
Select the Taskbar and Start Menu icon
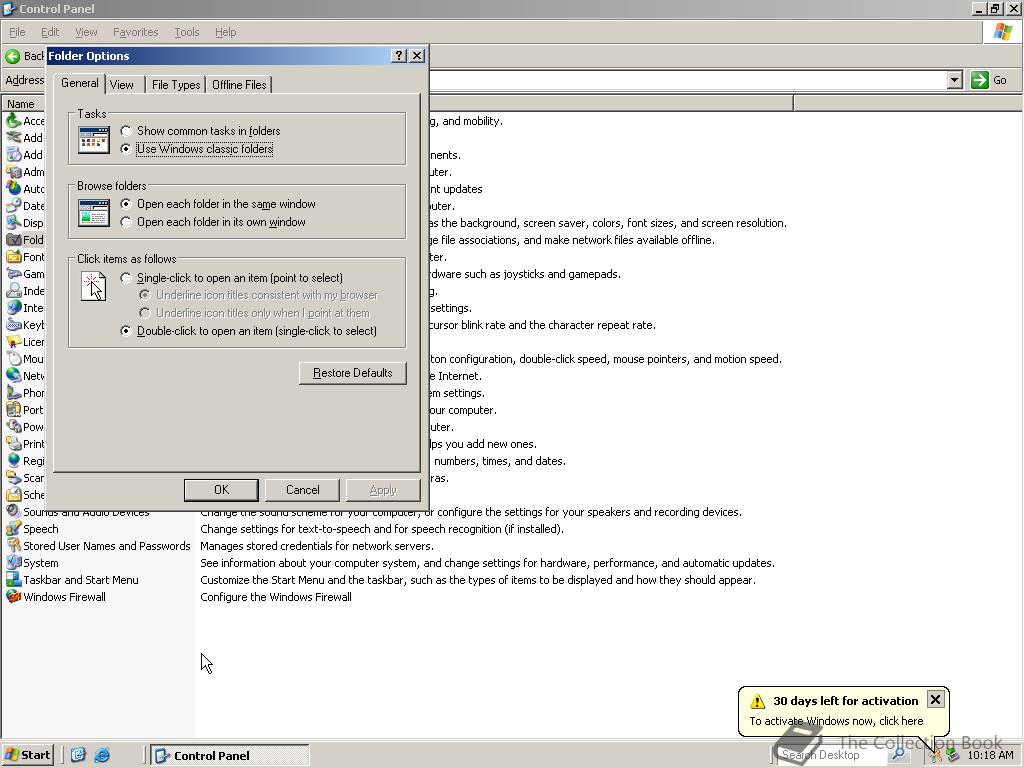point(14,579)
